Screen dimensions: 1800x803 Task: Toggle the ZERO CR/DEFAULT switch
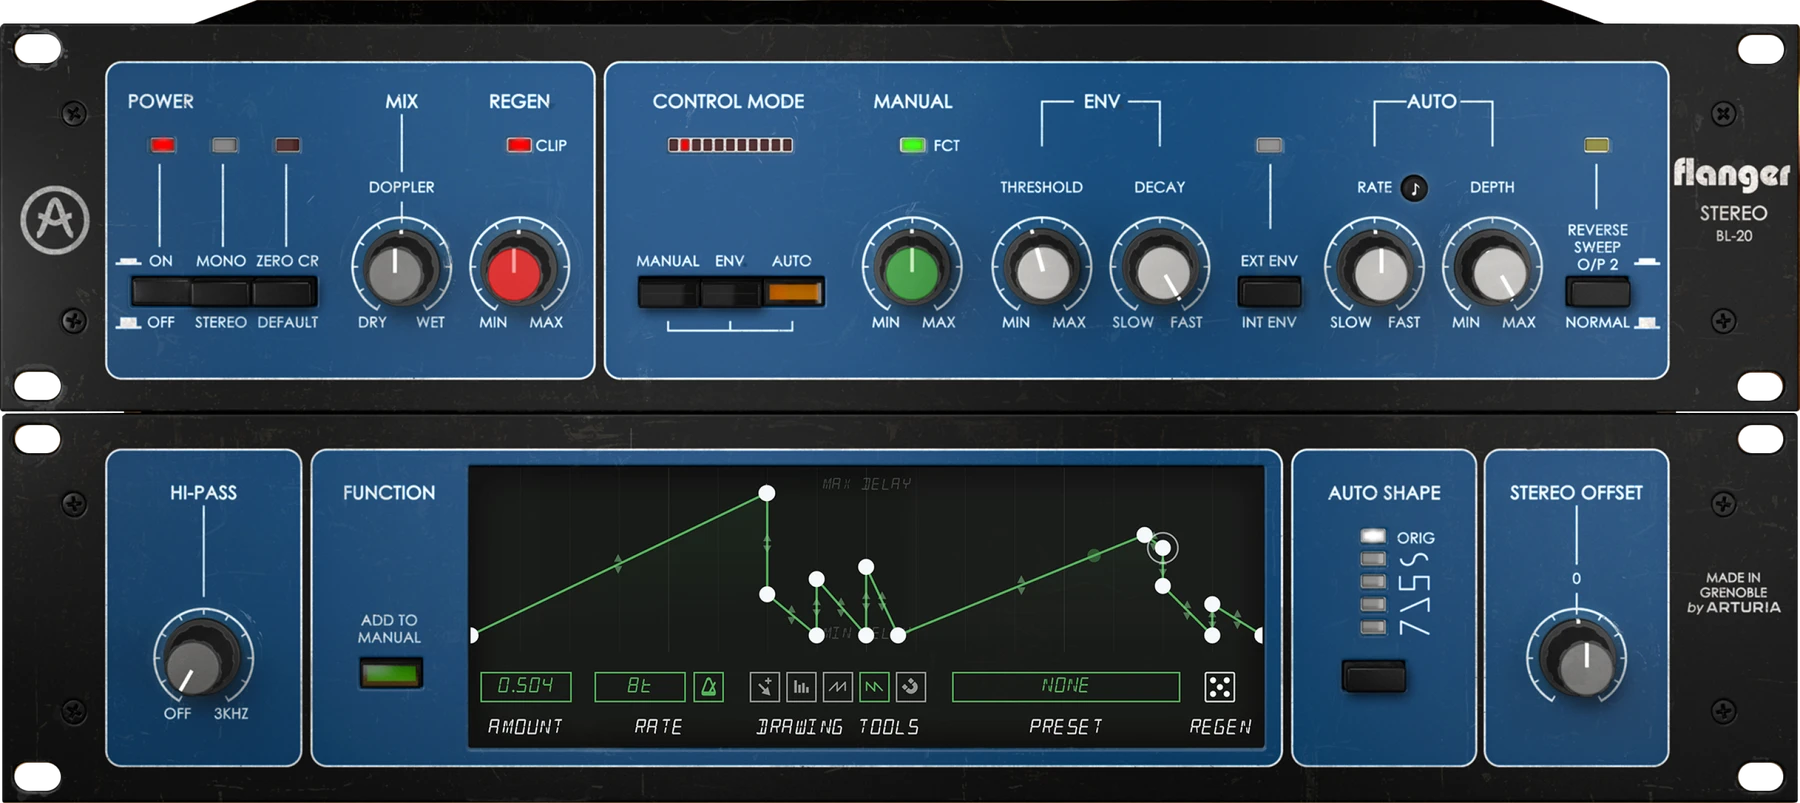point(284,292)
